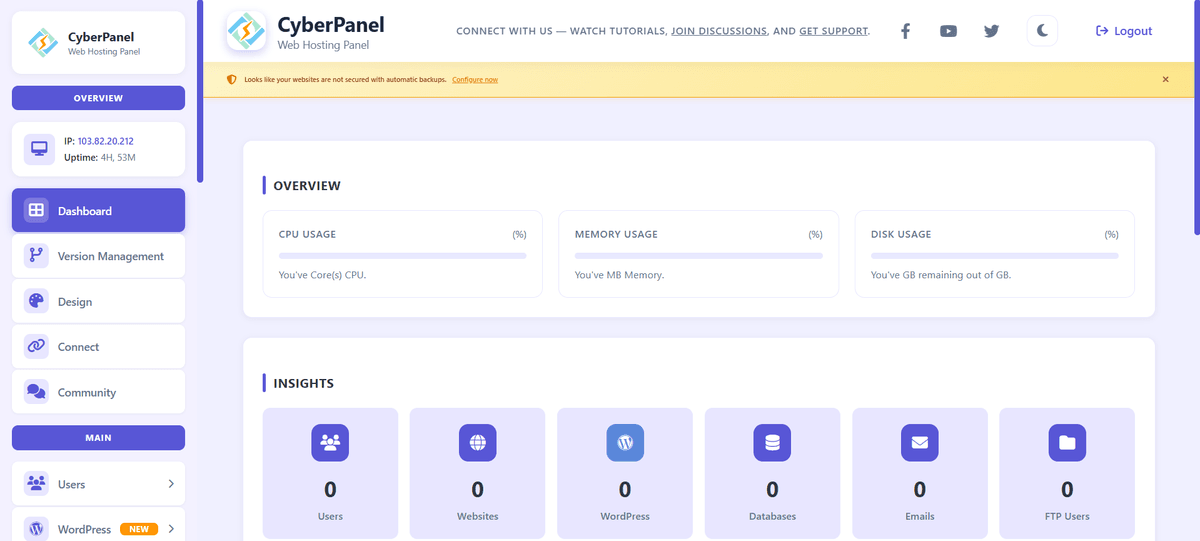Click the Users insights icon
The width and height of the screenshot is (1200, 541).
(330, 443)
